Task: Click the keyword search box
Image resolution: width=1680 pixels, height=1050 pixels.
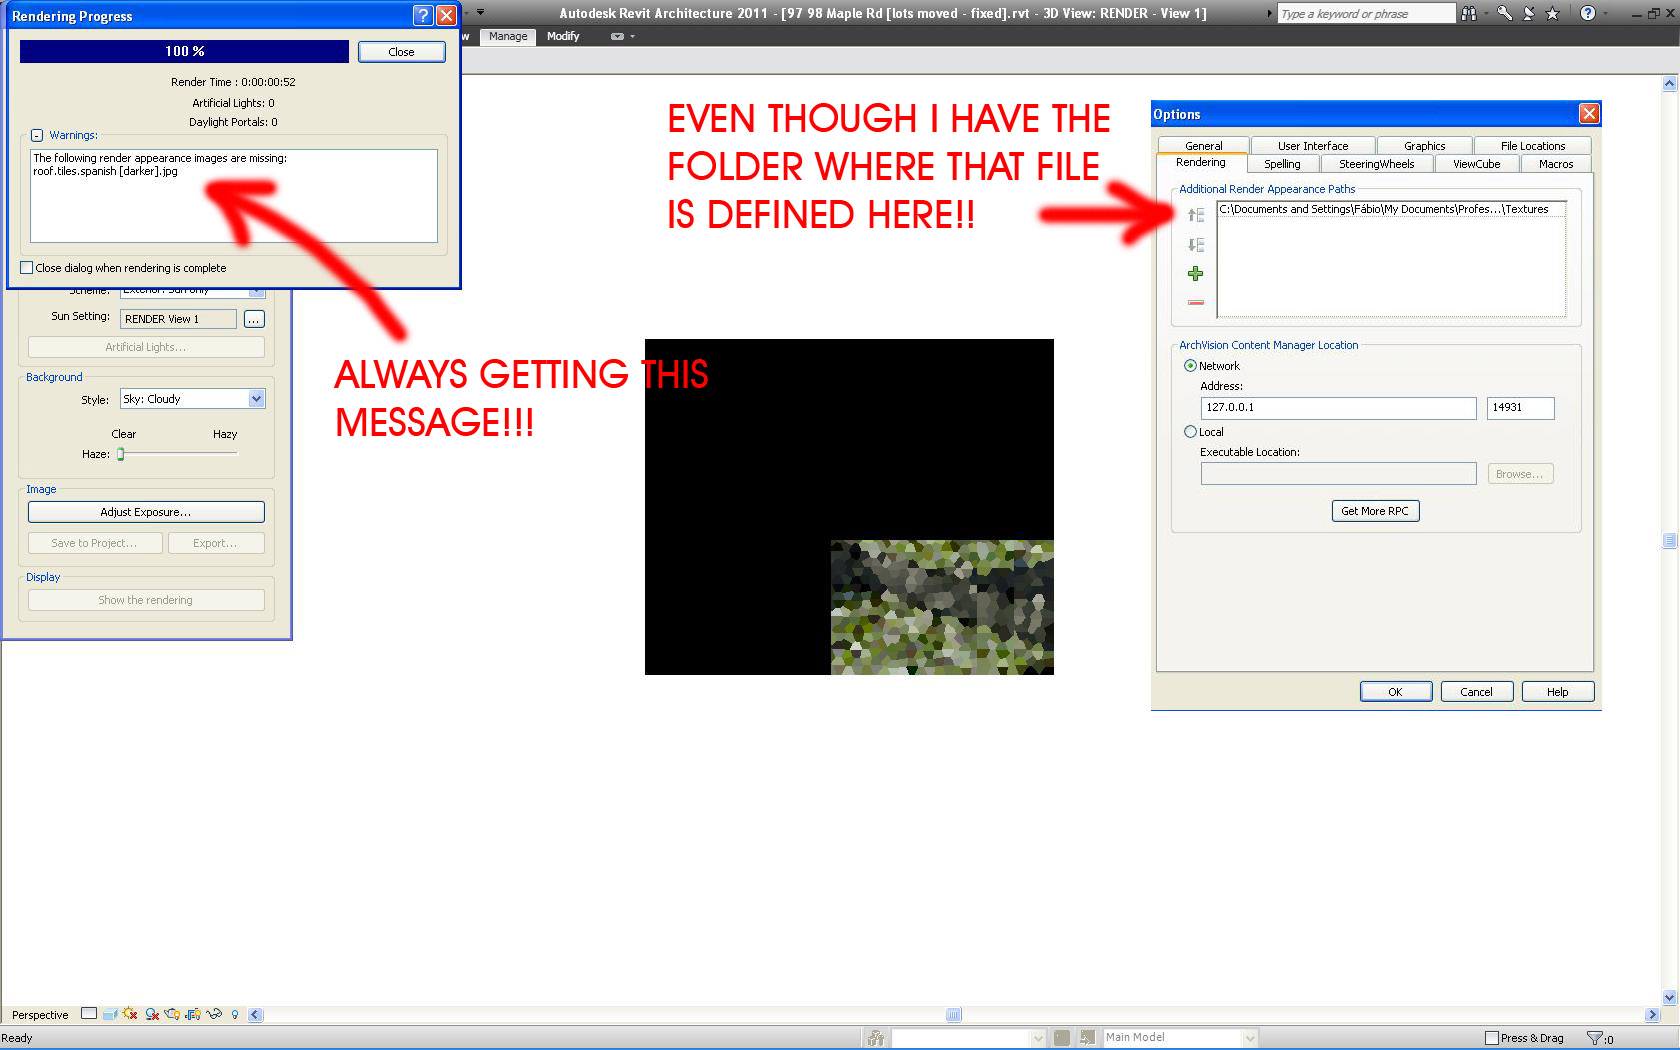Action: click(x=1366, y=13)
